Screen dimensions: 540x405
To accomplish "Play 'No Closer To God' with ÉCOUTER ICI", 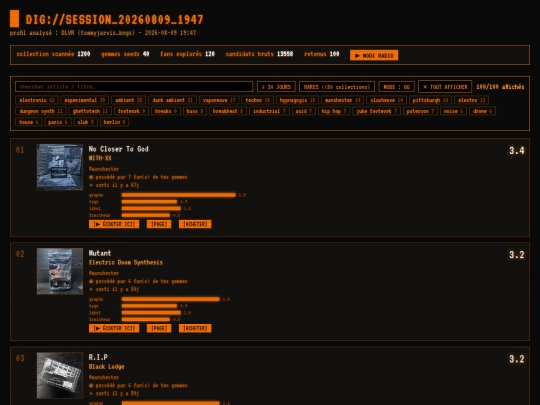I will [114, 224].
